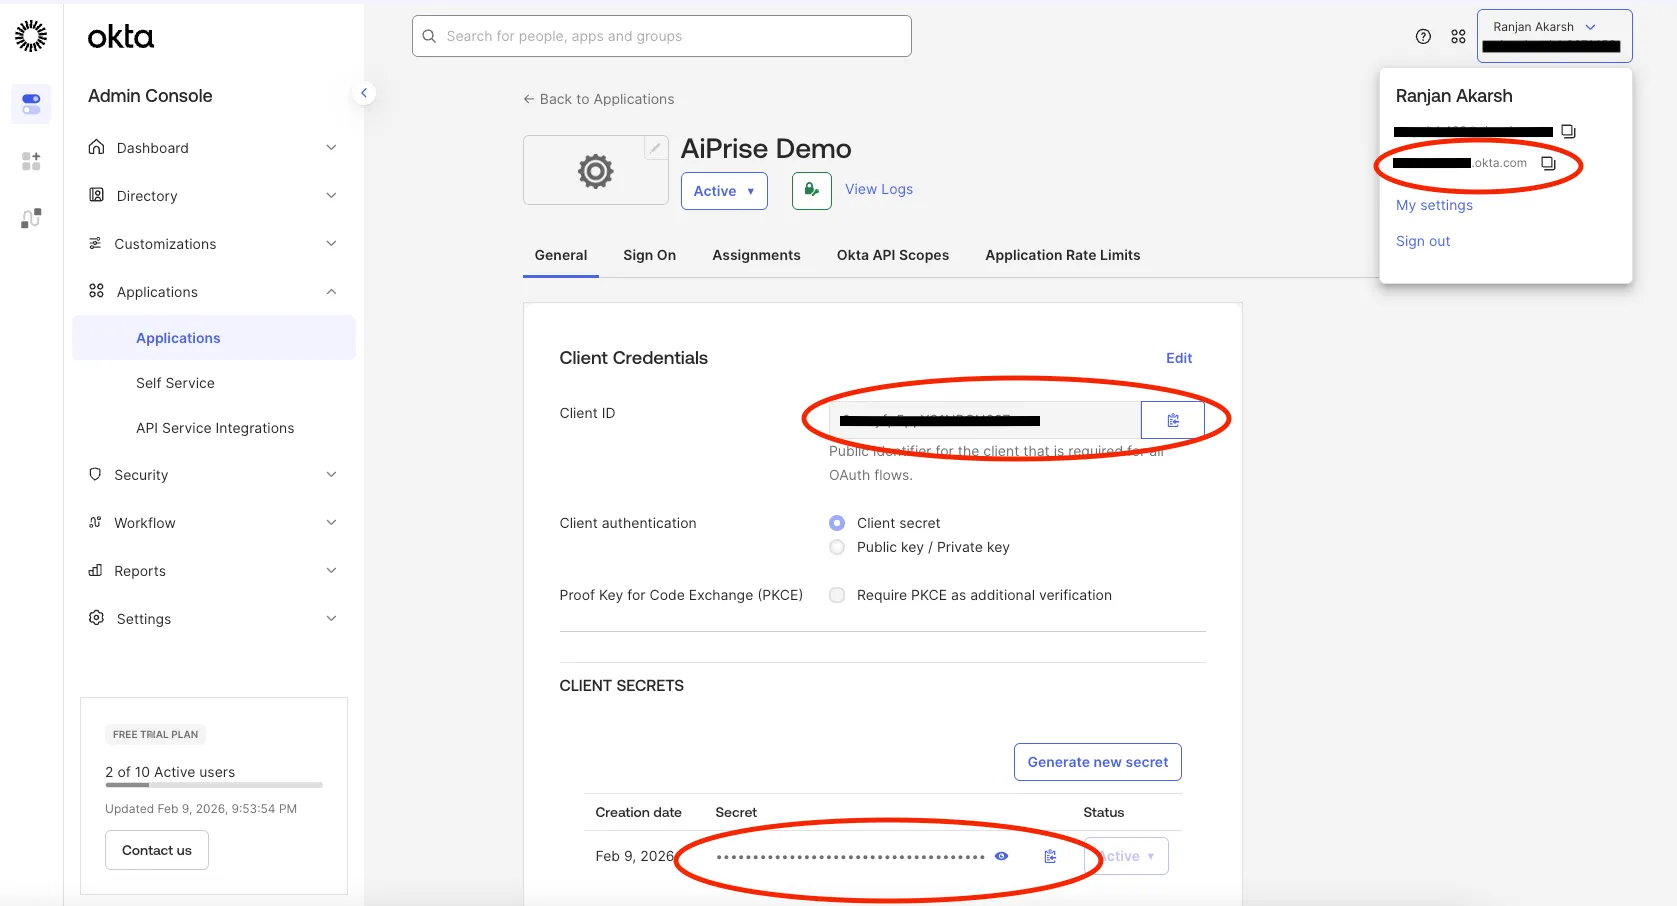This screenshot has height=906, width=1677.
Task: Open the Application Rate Limits tab
Action: [1063, 255]
